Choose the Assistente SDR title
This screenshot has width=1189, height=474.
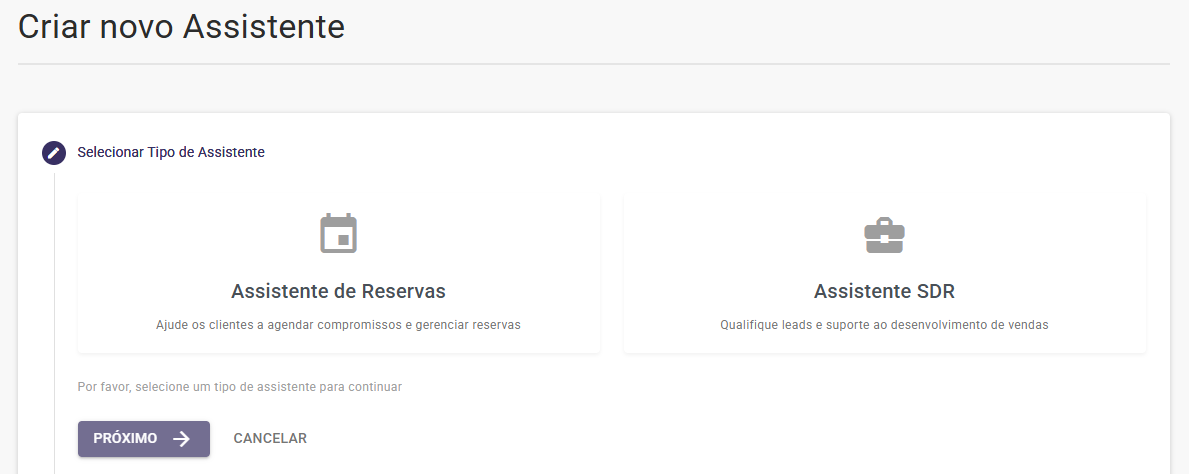(x=884, y=291)
